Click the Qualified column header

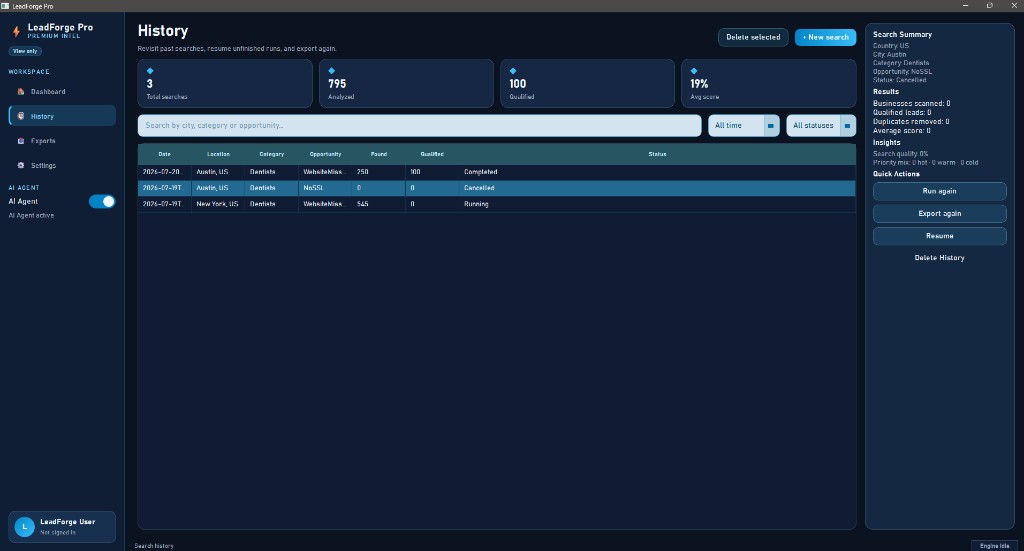432,154
